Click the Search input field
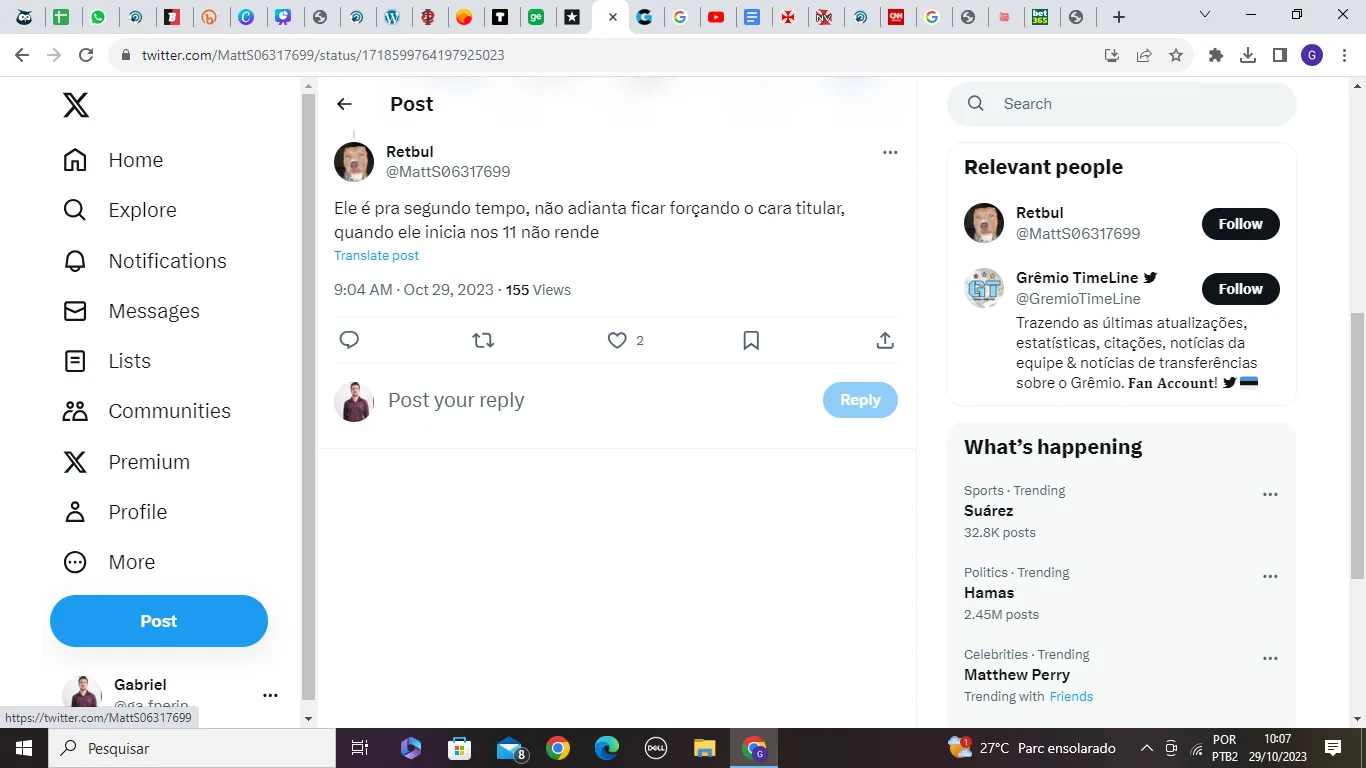Screen dimensions: 1366x768 tap(1122, 104)
